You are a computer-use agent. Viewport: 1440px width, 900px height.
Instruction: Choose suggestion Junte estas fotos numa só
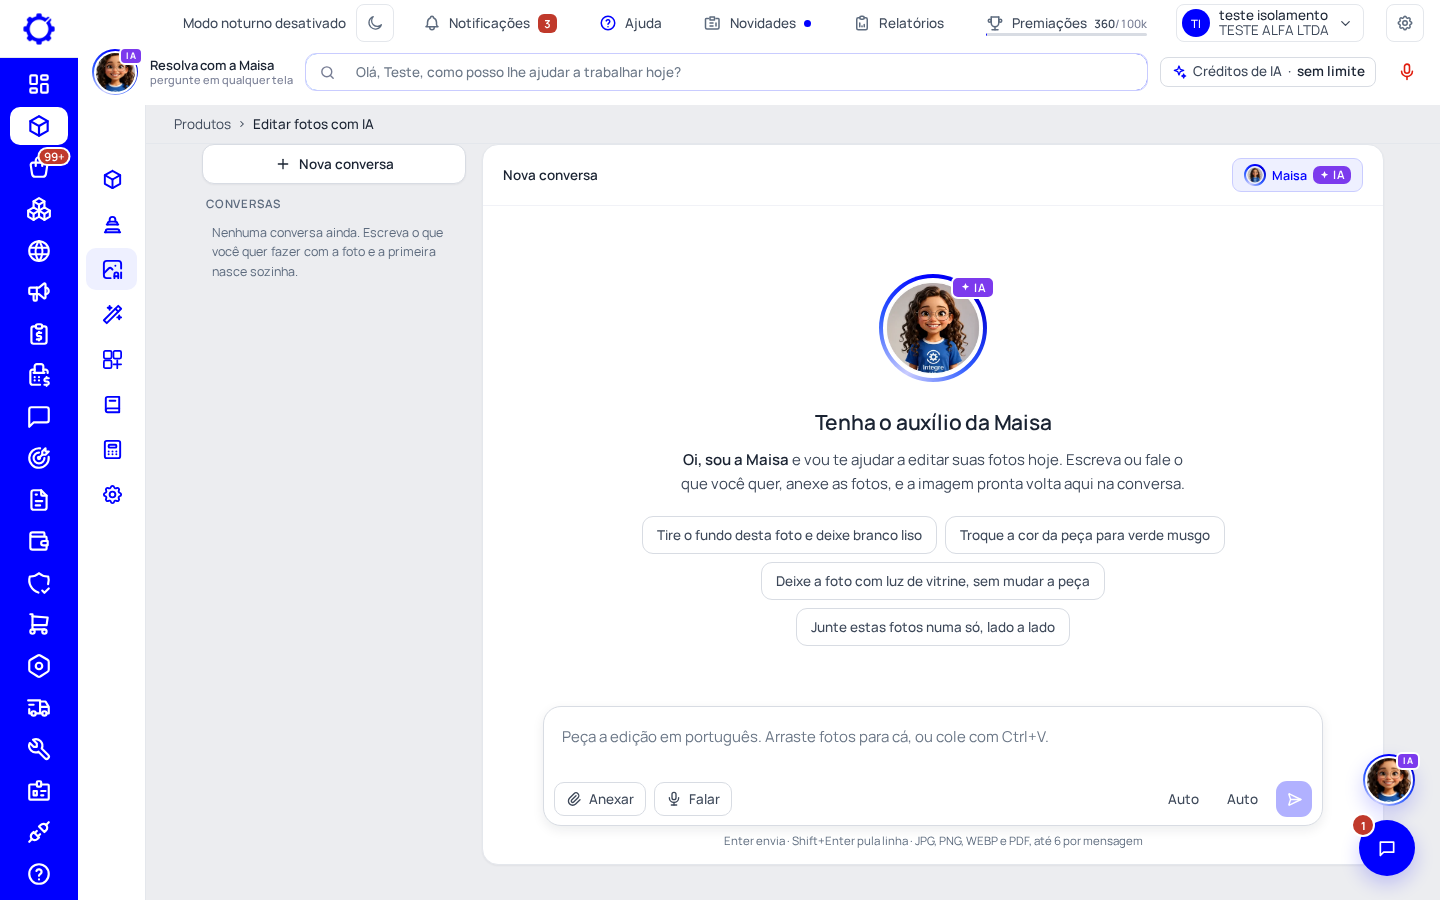coord(933,627)
